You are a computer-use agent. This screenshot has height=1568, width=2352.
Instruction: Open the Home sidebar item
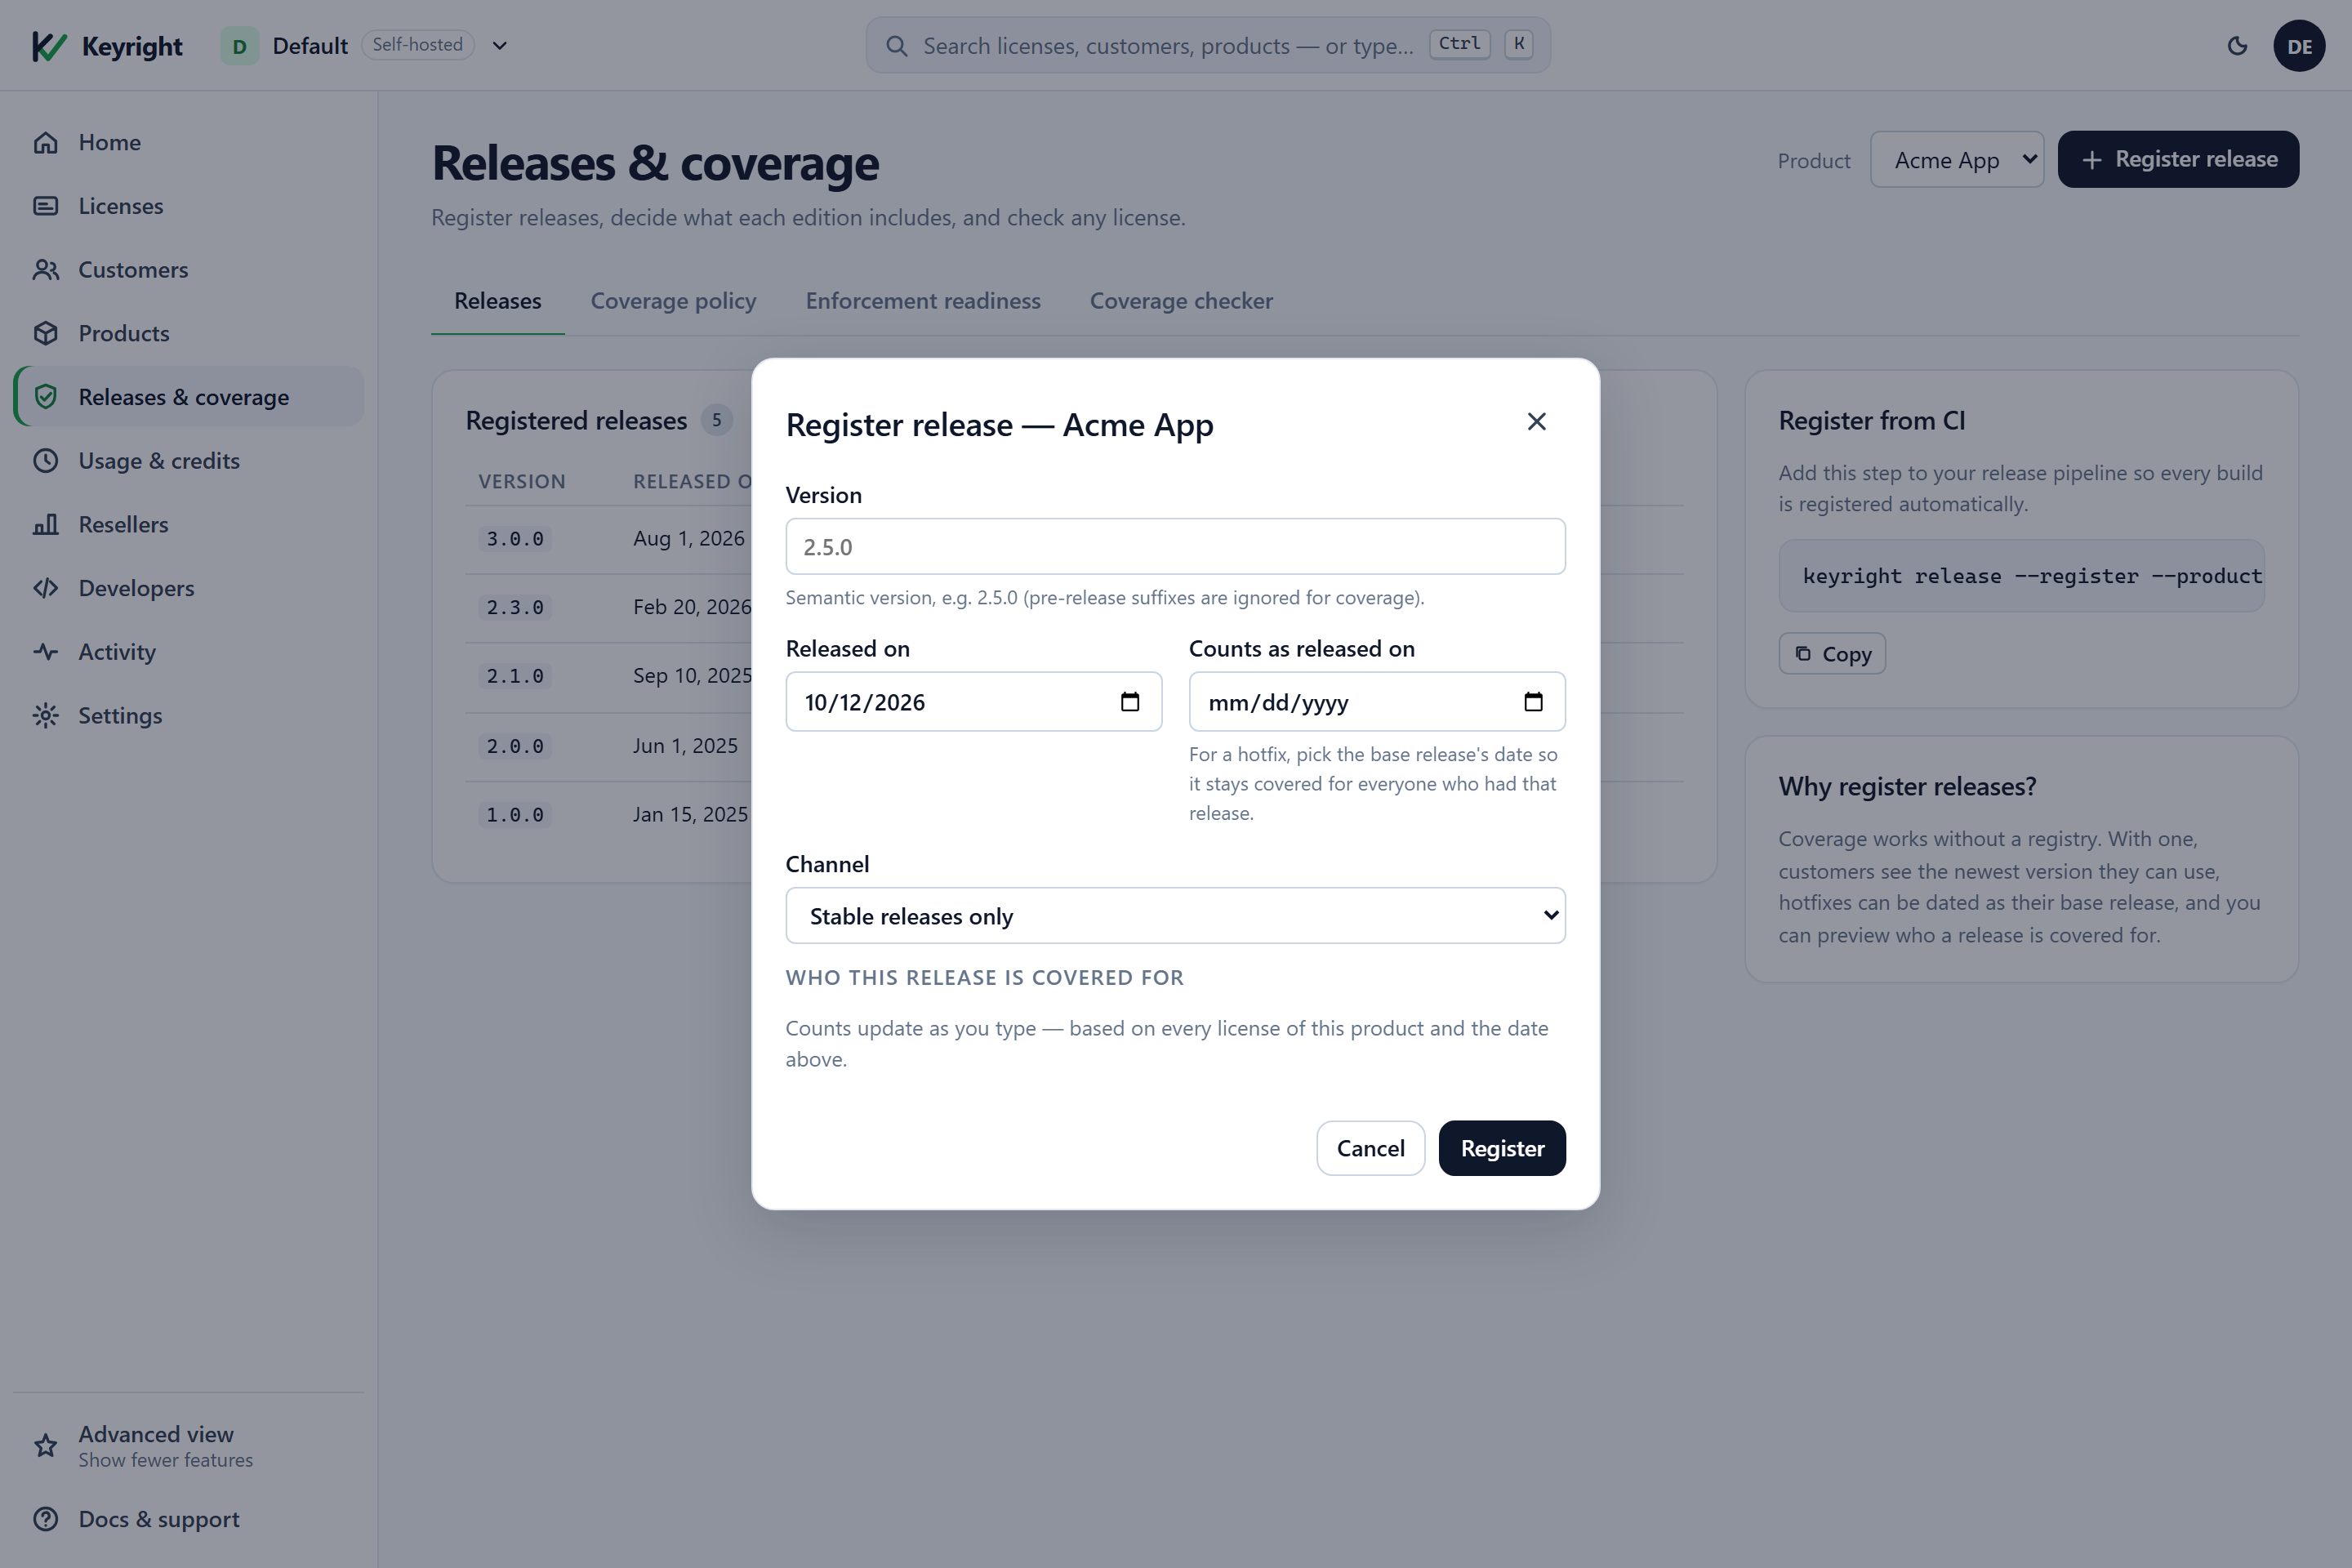[x=188, y=142]
